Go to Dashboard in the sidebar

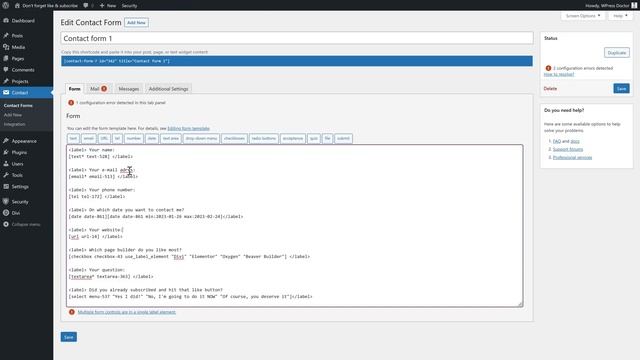[x=23, y=21]
